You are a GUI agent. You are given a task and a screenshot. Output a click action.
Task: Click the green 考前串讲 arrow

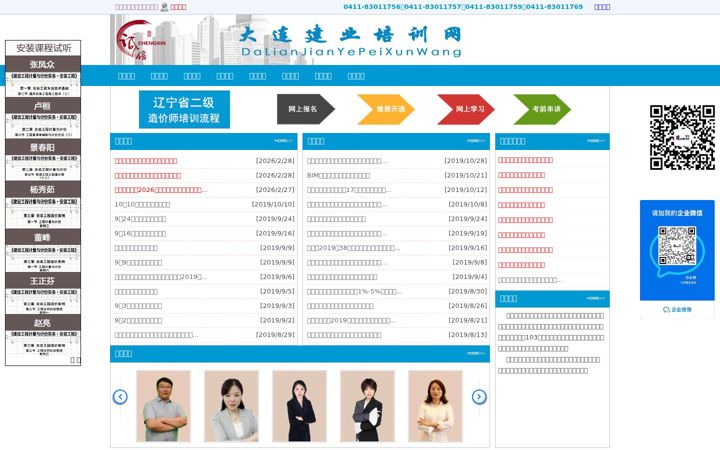(542, 109)
